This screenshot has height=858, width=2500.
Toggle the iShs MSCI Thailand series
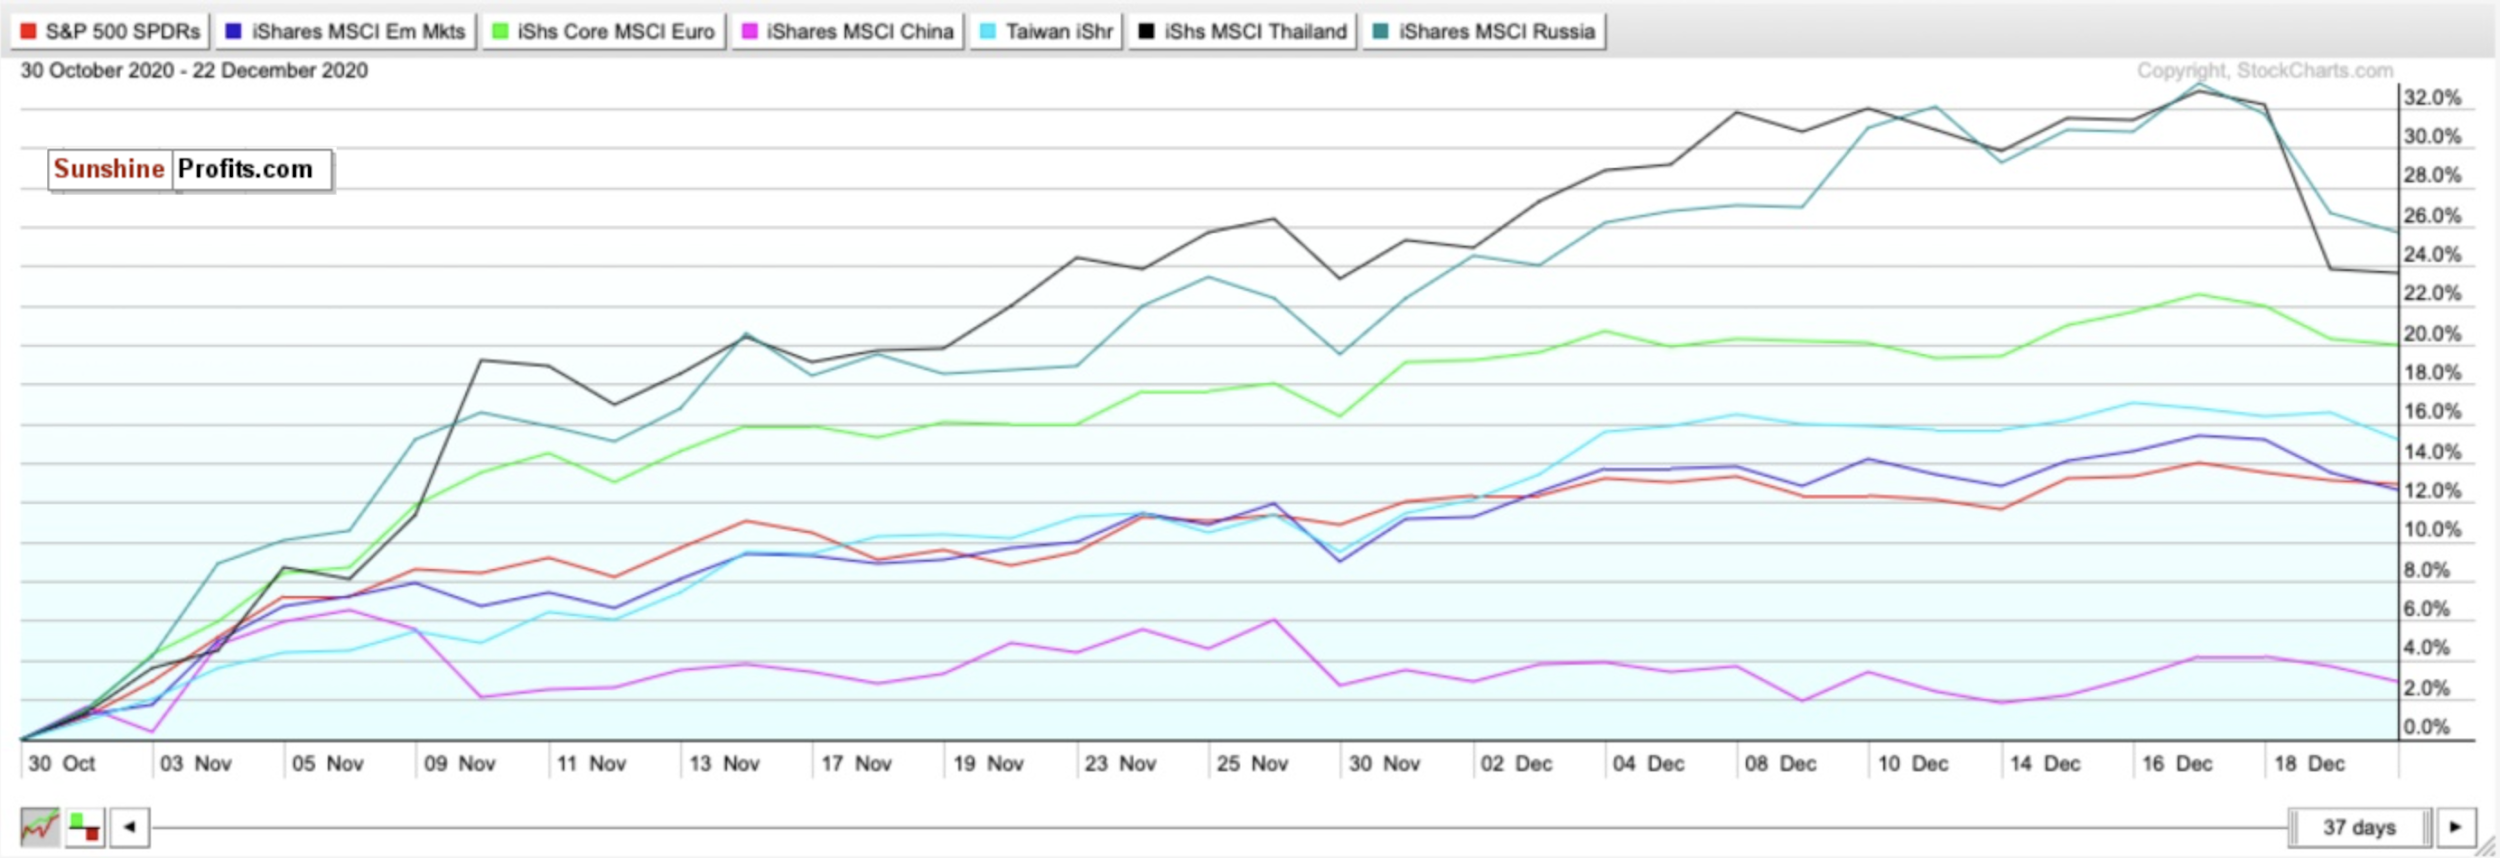tap(1243, 31)
